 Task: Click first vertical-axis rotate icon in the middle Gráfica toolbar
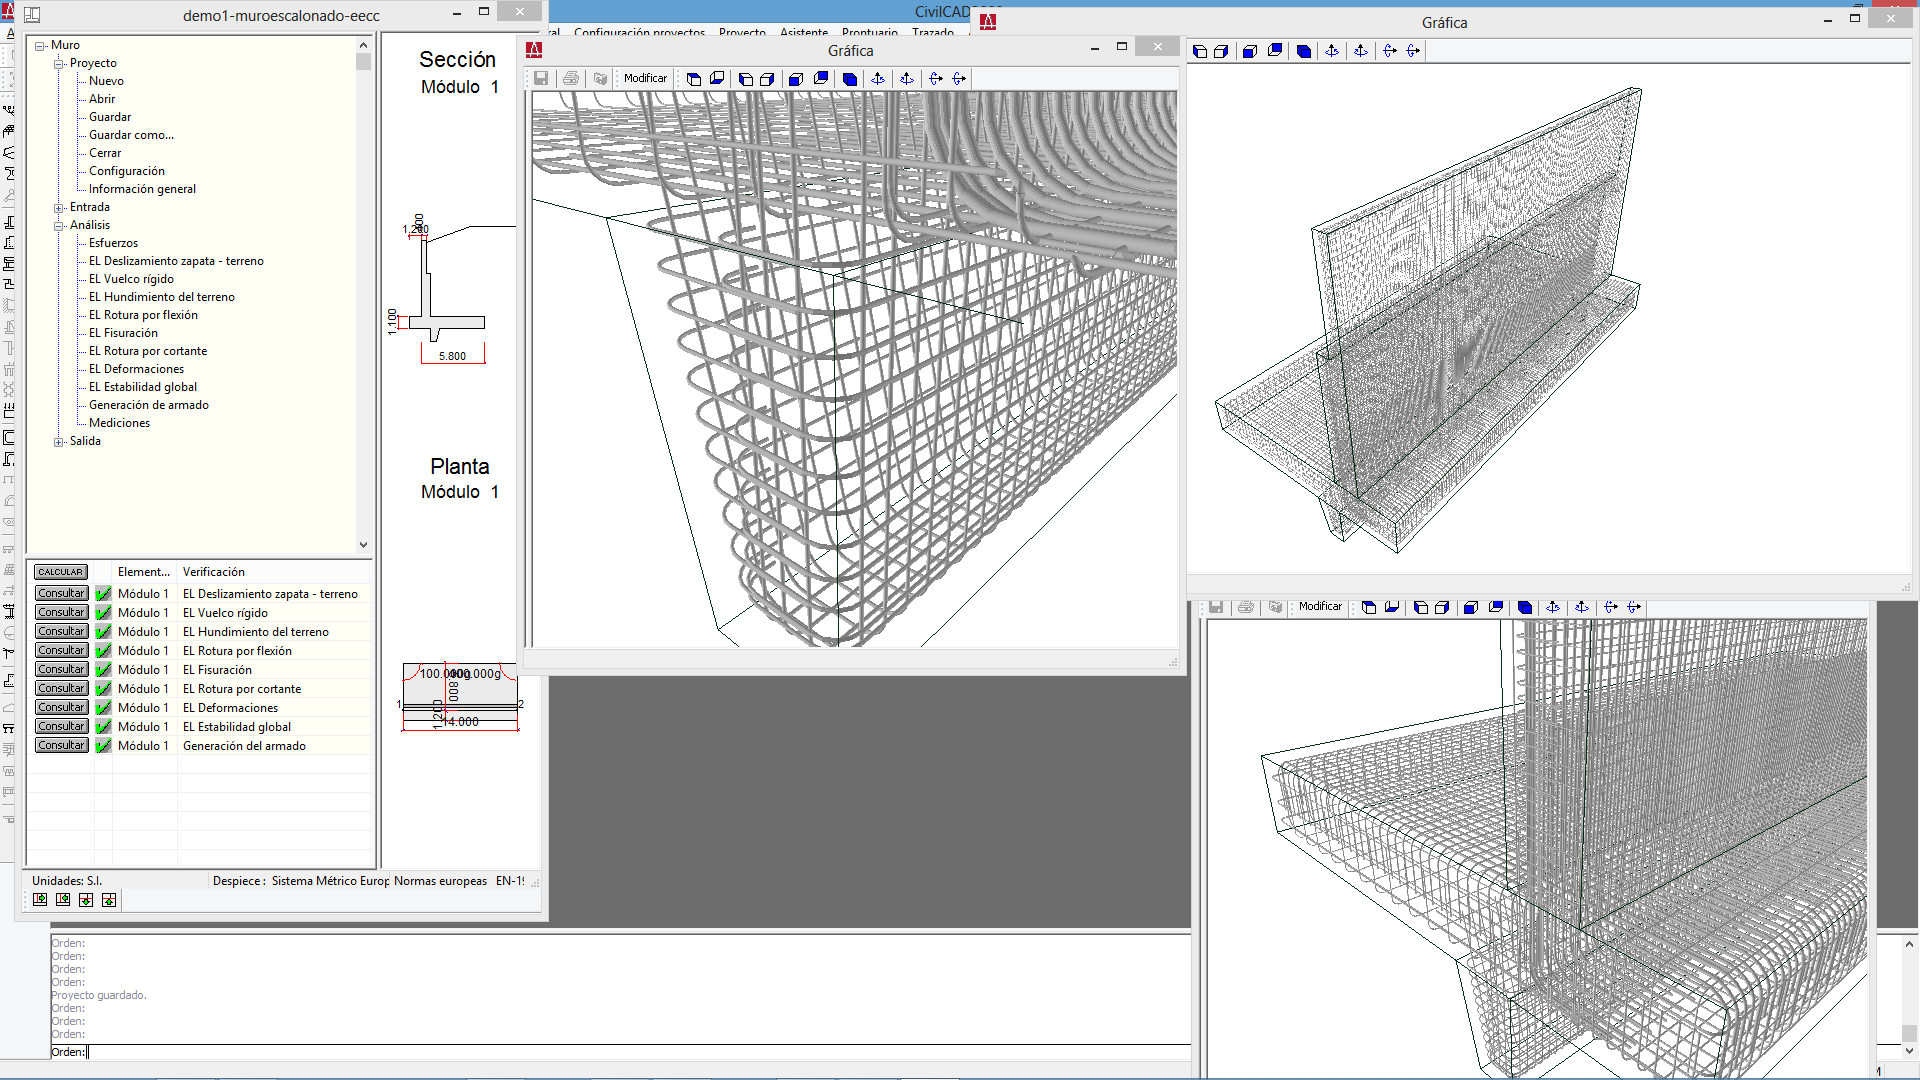click(878, 78)
